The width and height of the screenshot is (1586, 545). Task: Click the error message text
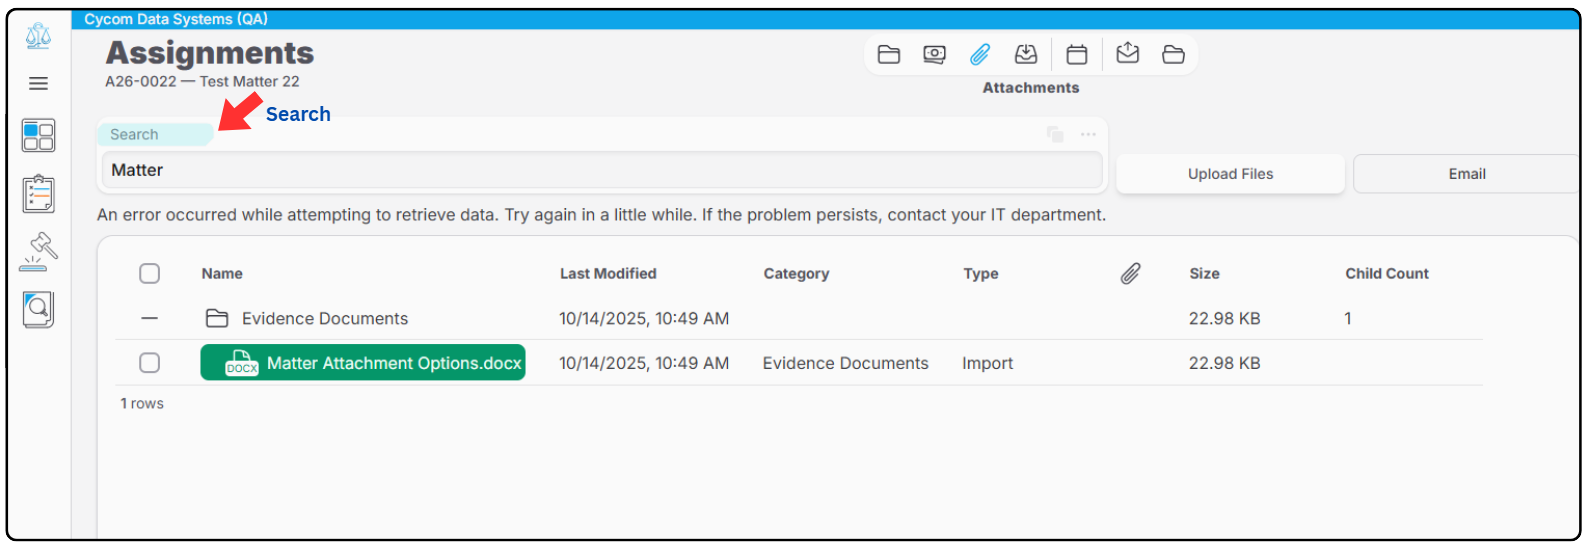[601, 214]
